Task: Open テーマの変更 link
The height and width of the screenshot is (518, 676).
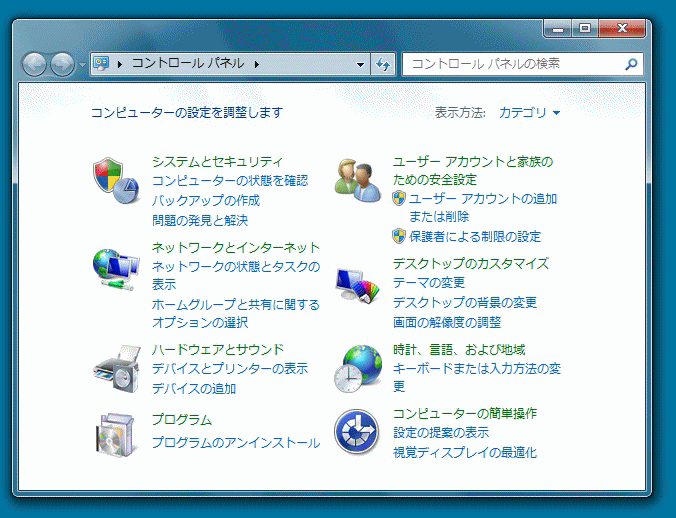Action: click(x=429, y=282)
